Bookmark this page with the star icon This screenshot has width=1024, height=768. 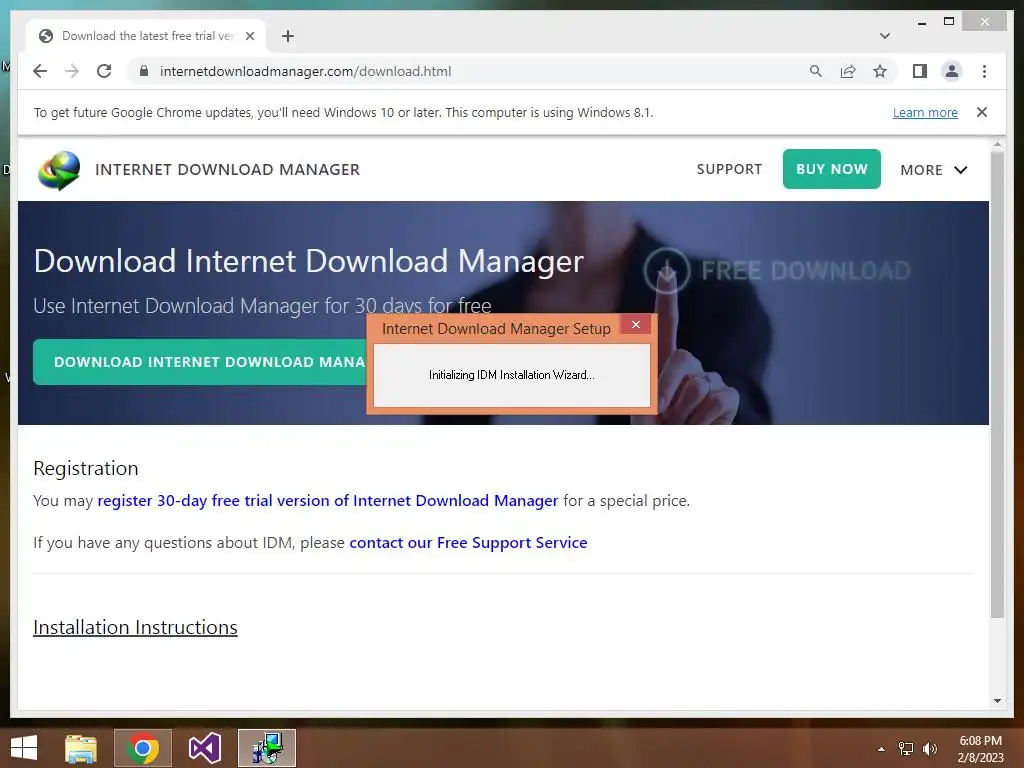coord(880,71)
